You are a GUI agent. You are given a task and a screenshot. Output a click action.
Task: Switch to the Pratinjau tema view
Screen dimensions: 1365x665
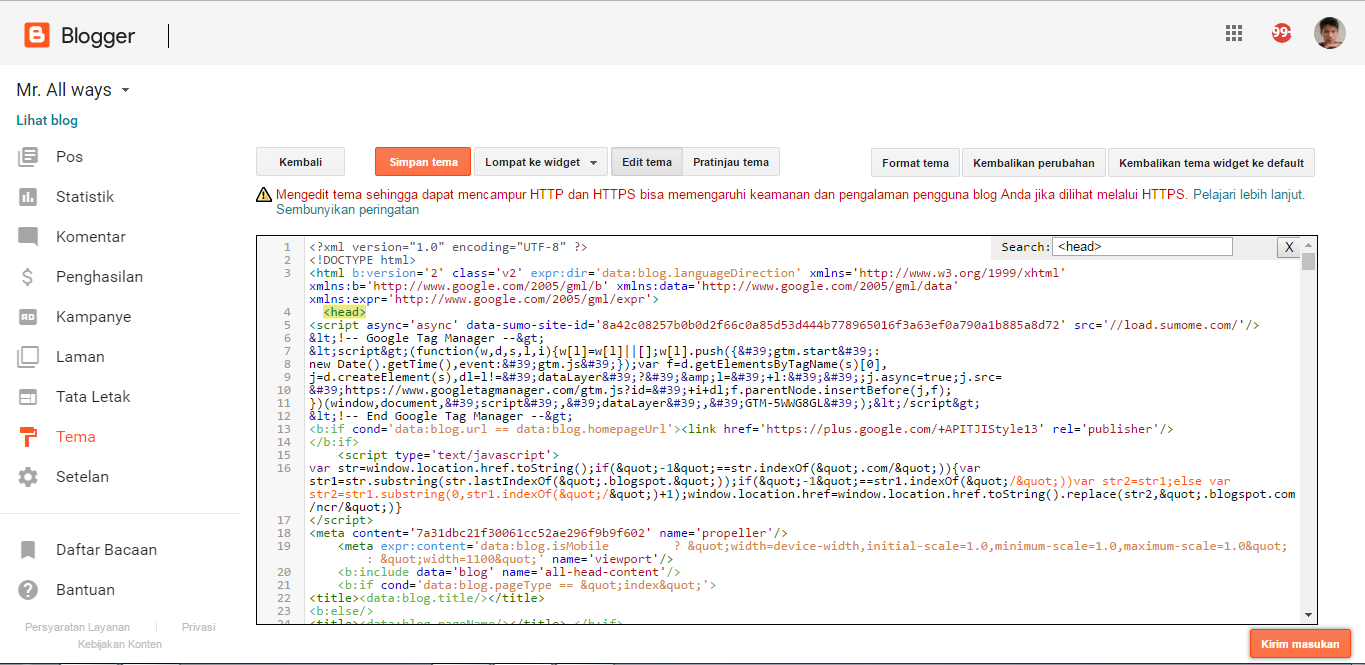point(731,162)
